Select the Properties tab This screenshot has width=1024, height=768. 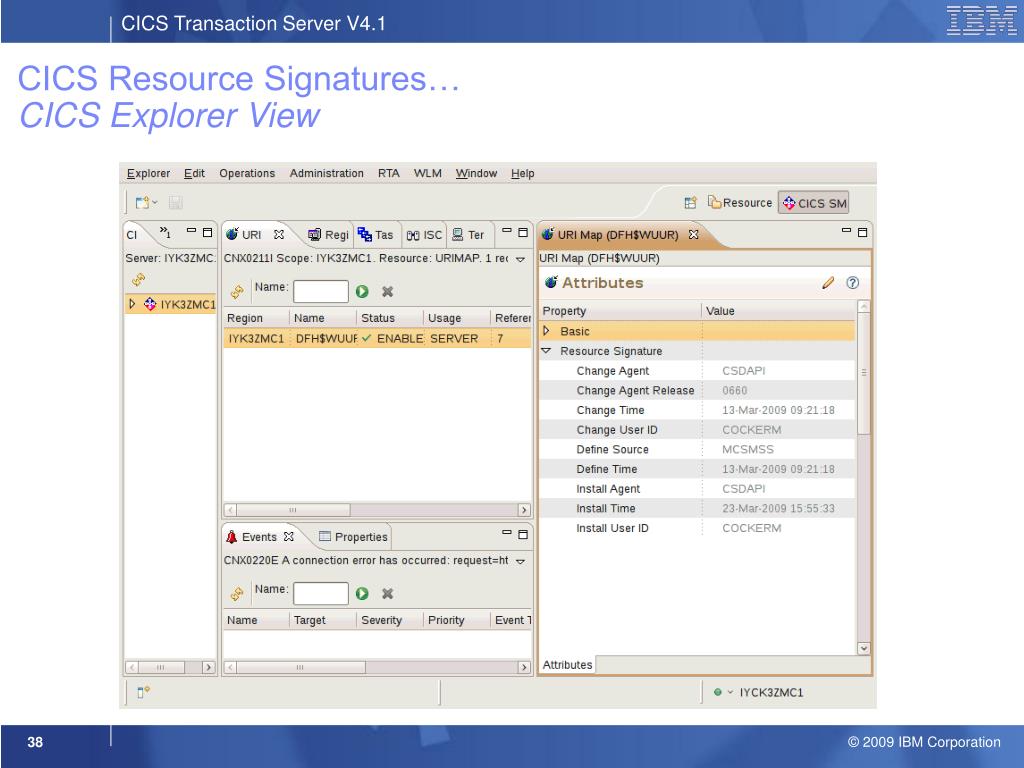coord(353,537)
